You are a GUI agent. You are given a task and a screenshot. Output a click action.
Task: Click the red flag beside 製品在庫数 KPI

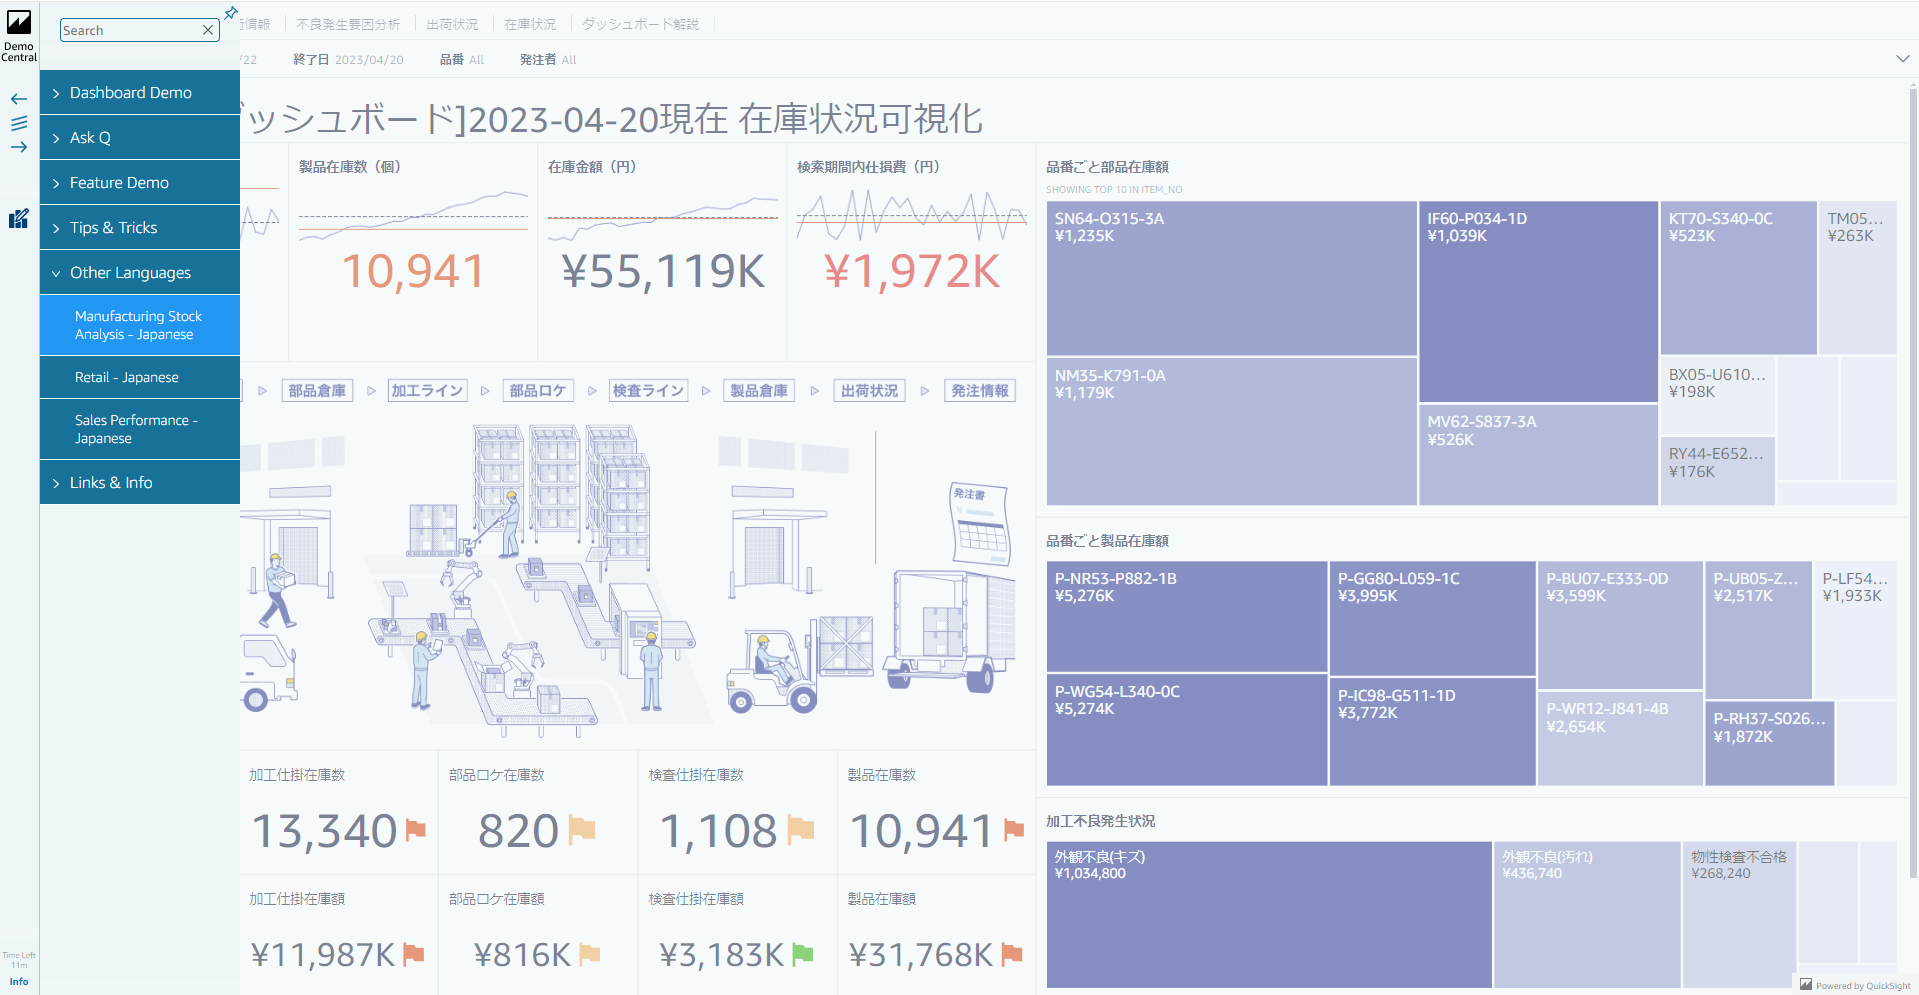pos(1014,830)
